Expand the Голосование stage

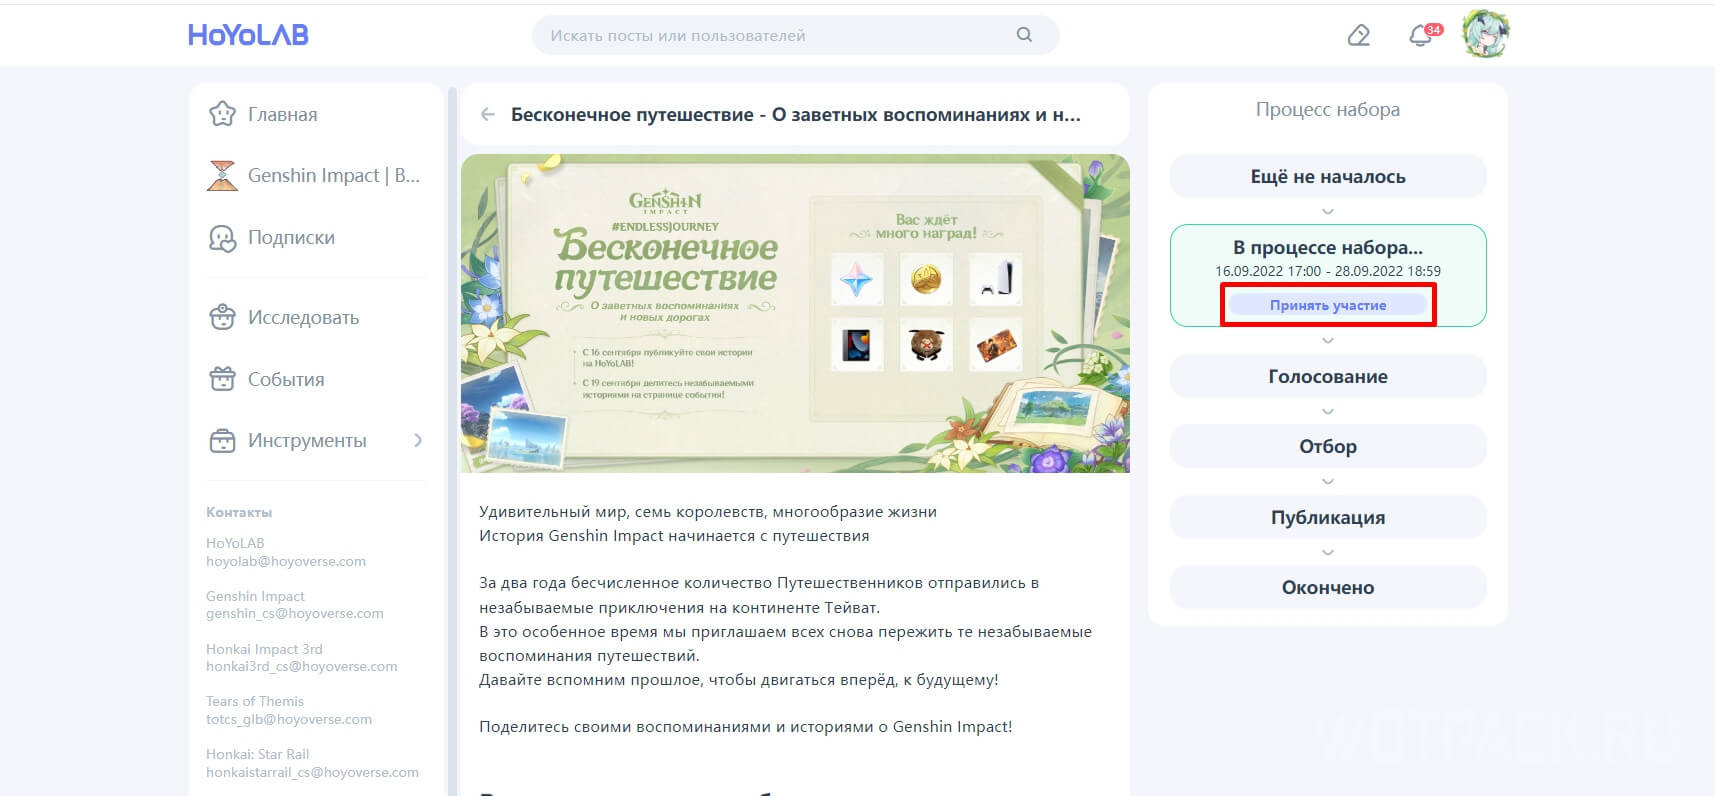pos(1327,377)
